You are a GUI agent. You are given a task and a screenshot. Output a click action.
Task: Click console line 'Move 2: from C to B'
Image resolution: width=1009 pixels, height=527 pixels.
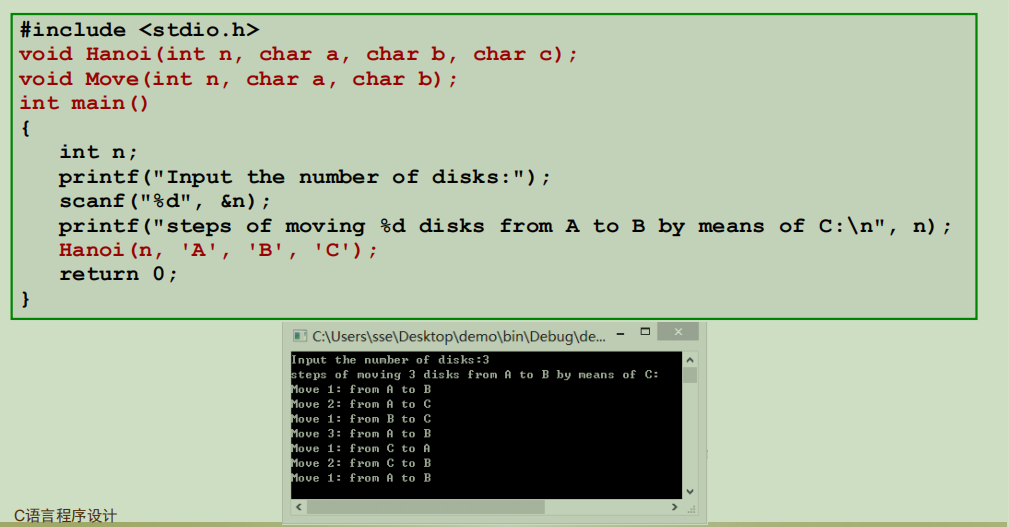click(361, 463)
